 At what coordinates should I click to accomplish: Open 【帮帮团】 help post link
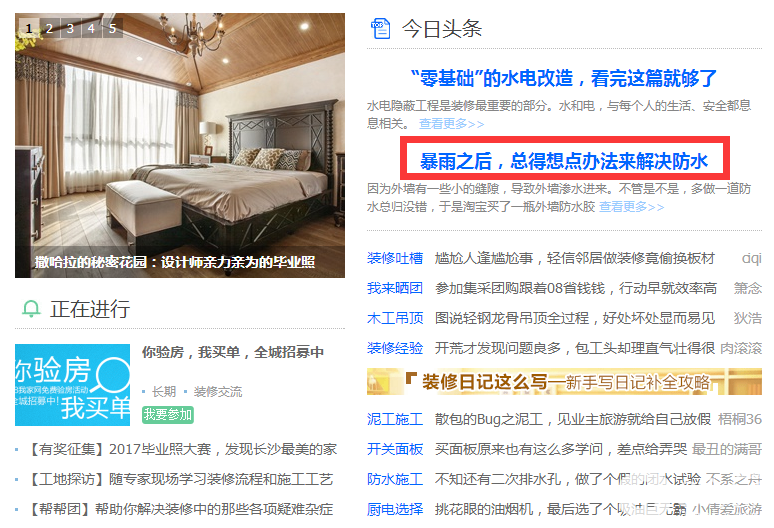click(x=179, y=509)
